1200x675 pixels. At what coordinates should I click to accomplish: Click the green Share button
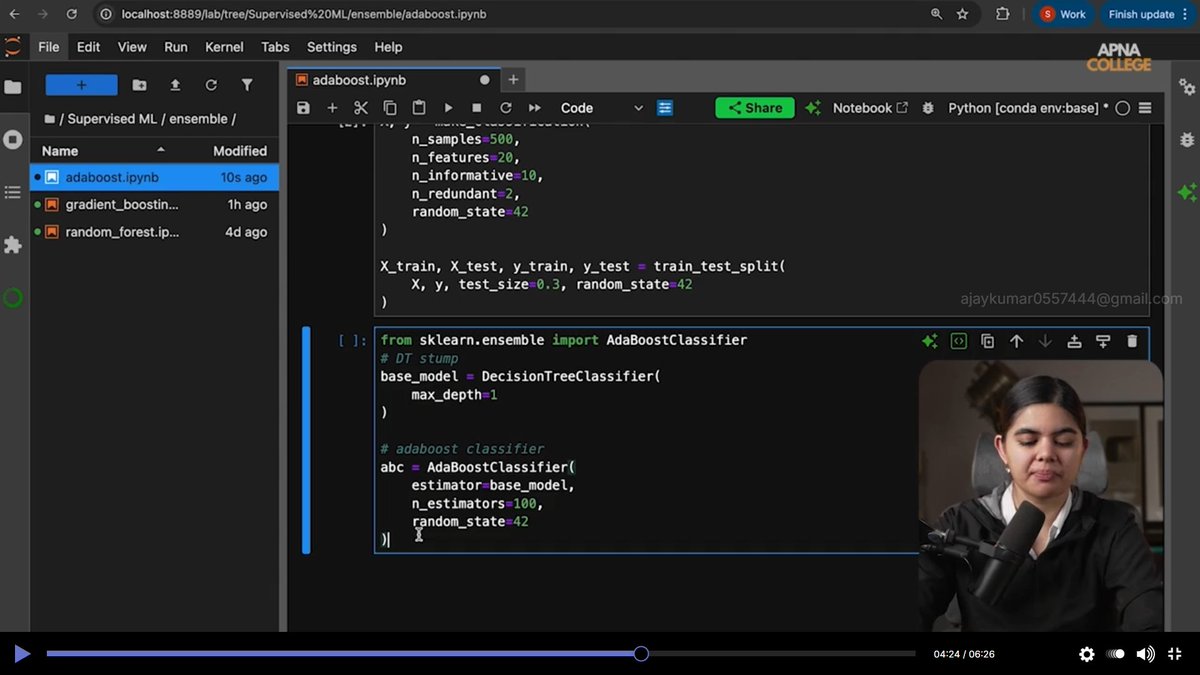[755, 108]
